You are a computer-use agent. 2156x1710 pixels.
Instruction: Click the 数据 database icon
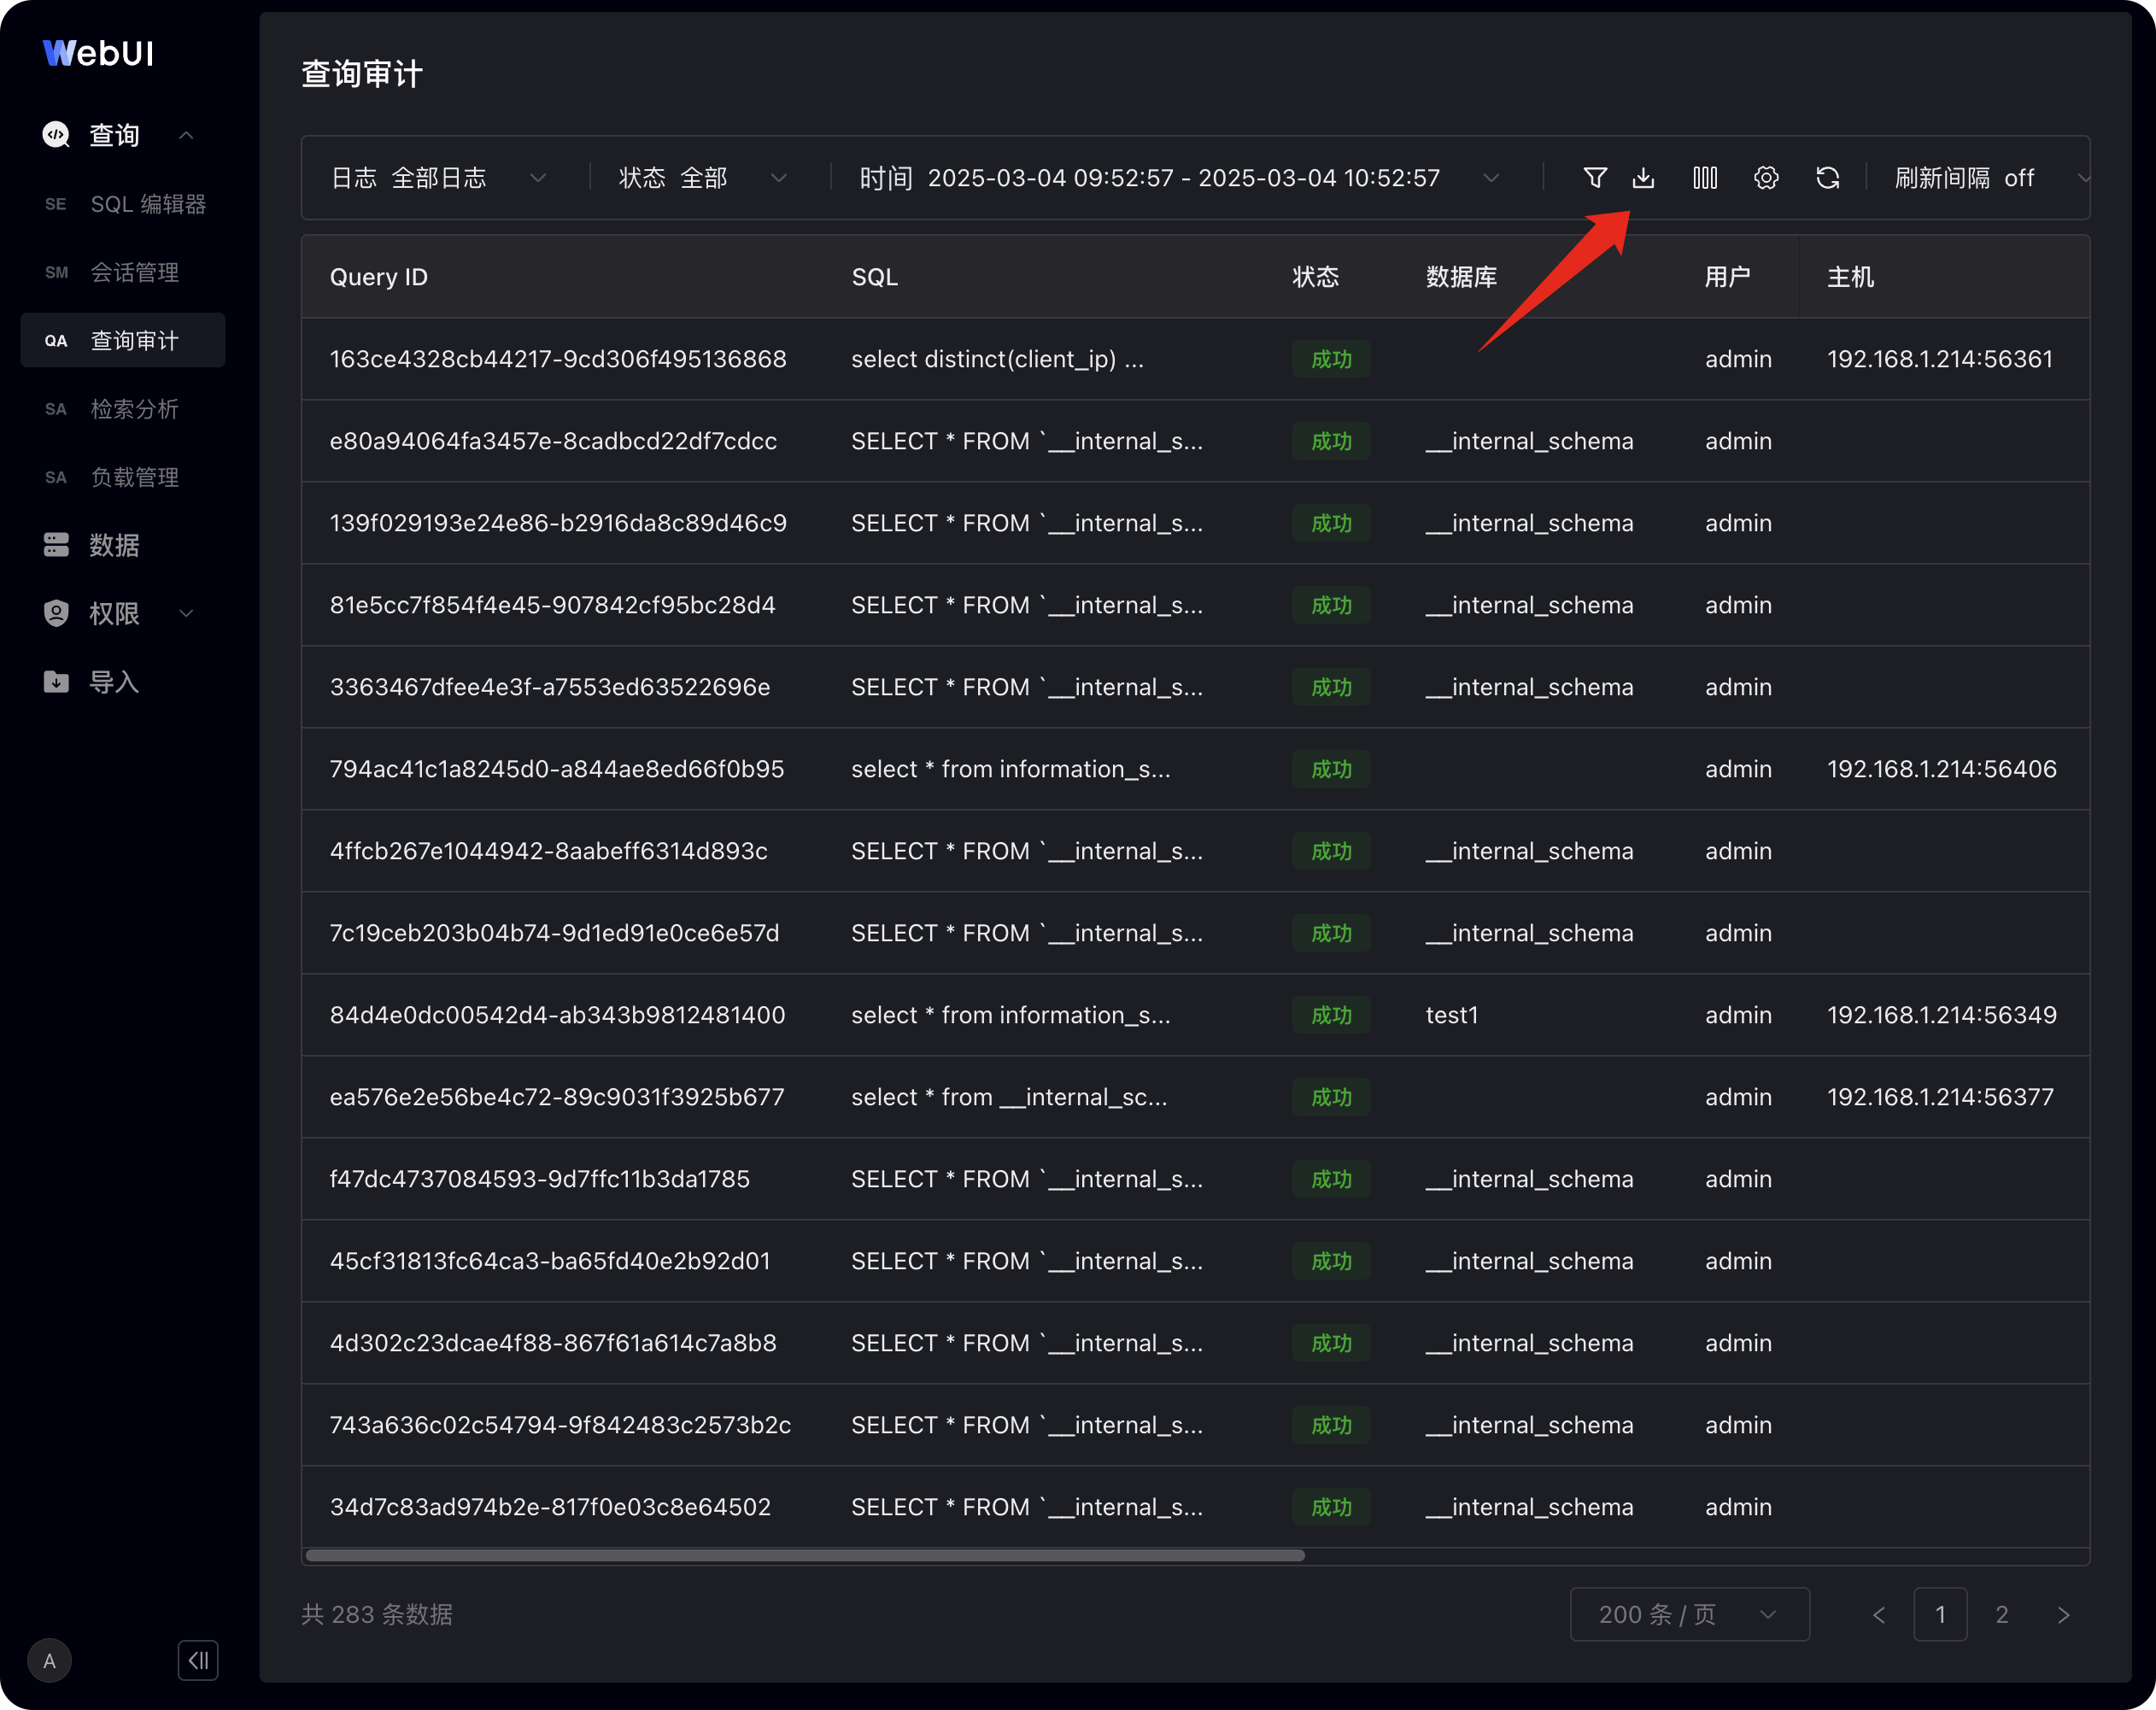coord(56,544)
